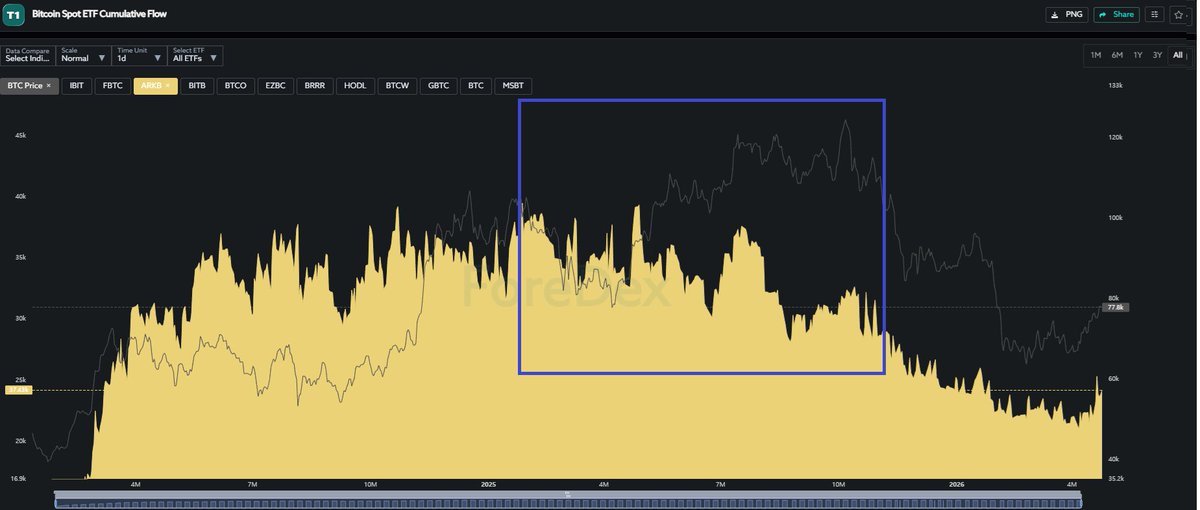1200x510 pixels.
Task: Toggle the BRRR ETF chip
Action: coord(314,86)
